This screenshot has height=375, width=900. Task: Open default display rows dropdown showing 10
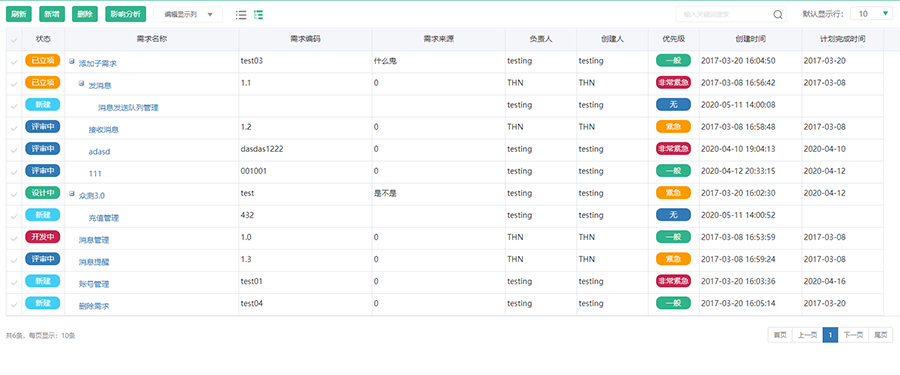[871, 14]
